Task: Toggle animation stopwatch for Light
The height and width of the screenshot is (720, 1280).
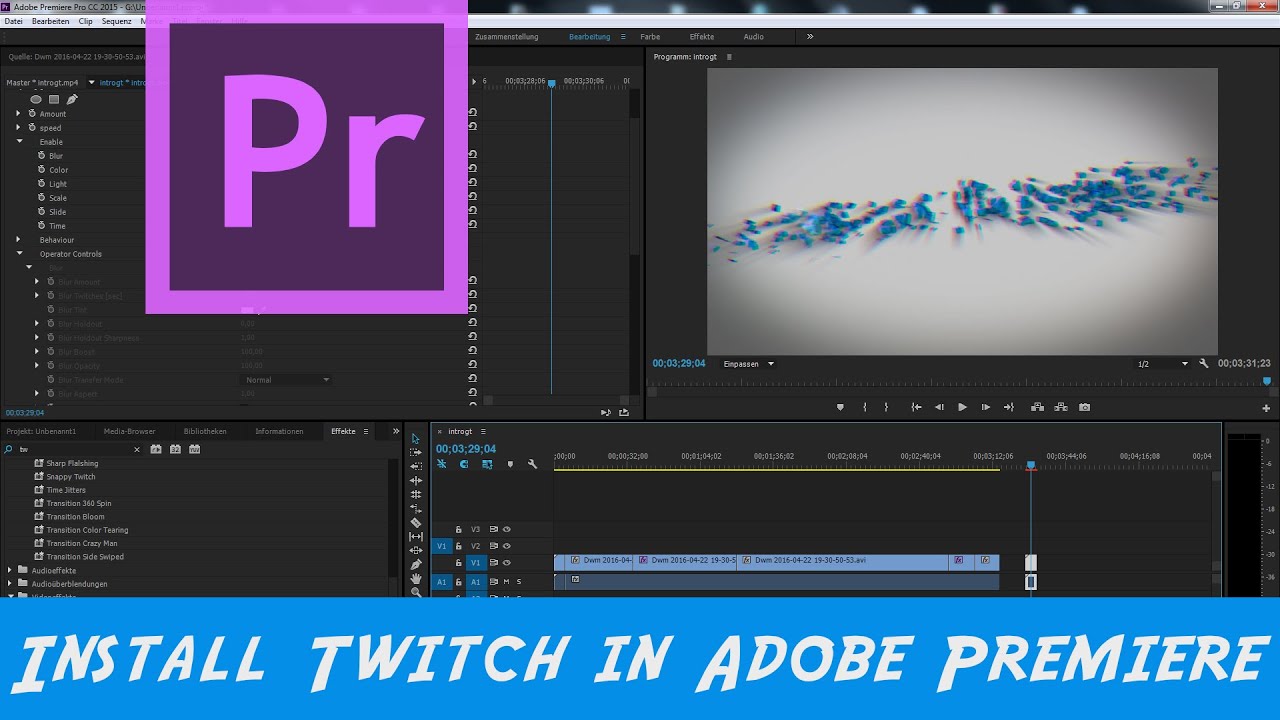Action: click(42, 183)
